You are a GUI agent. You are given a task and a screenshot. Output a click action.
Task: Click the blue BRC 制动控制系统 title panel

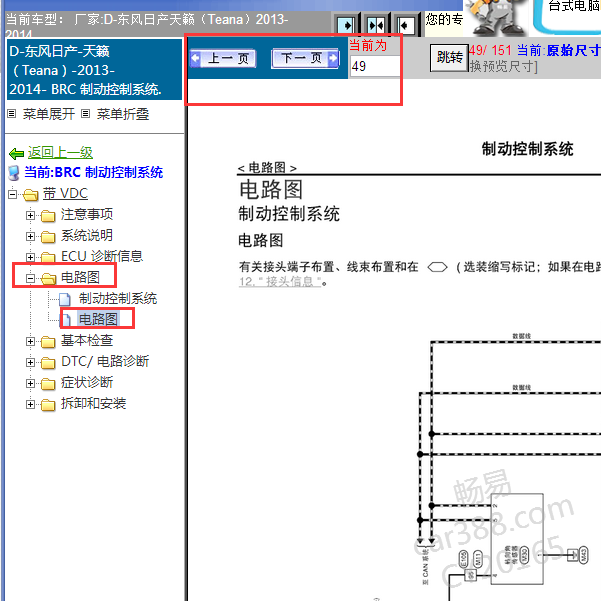click(94, 69)
